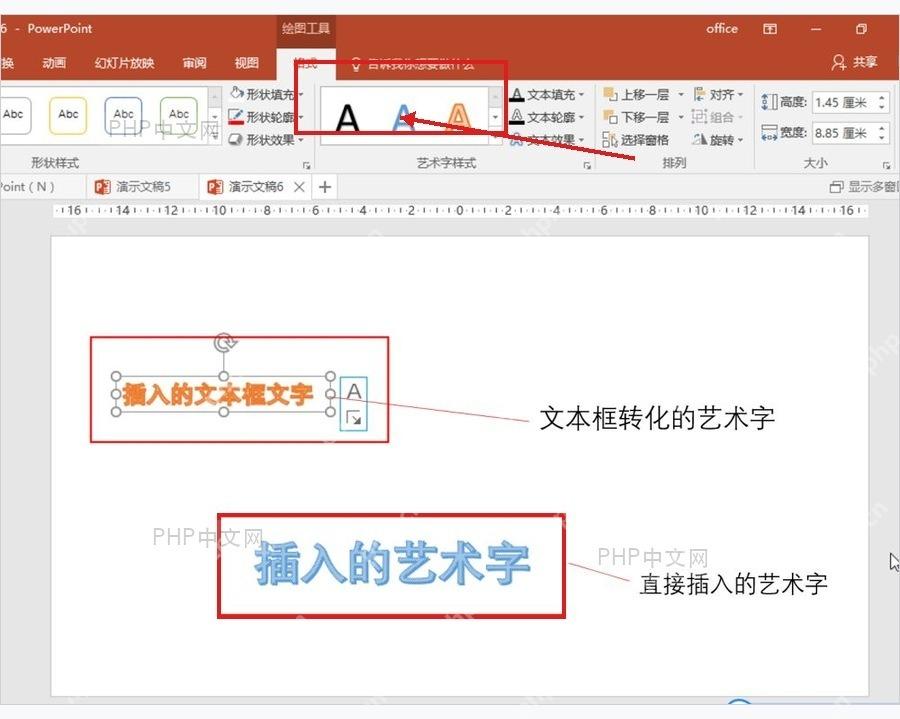900x719 pixels.
Task: Open the 形状样式 group dialog launcher
Action: (307, 165)
